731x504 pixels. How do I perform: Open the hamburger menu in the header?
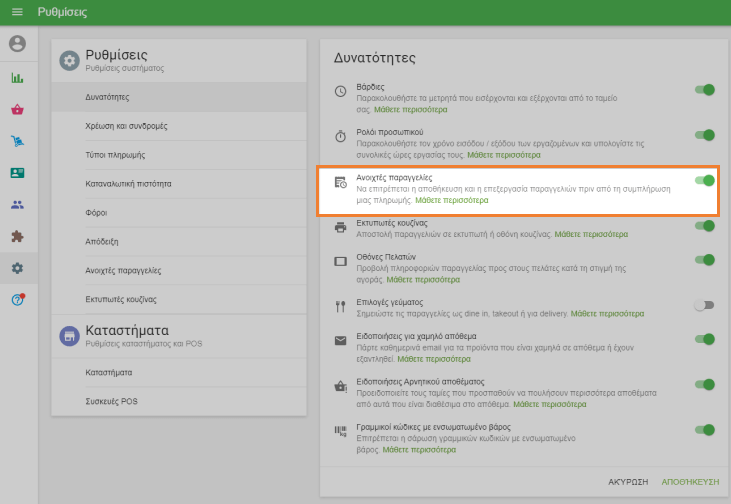(x=17, y=12)
